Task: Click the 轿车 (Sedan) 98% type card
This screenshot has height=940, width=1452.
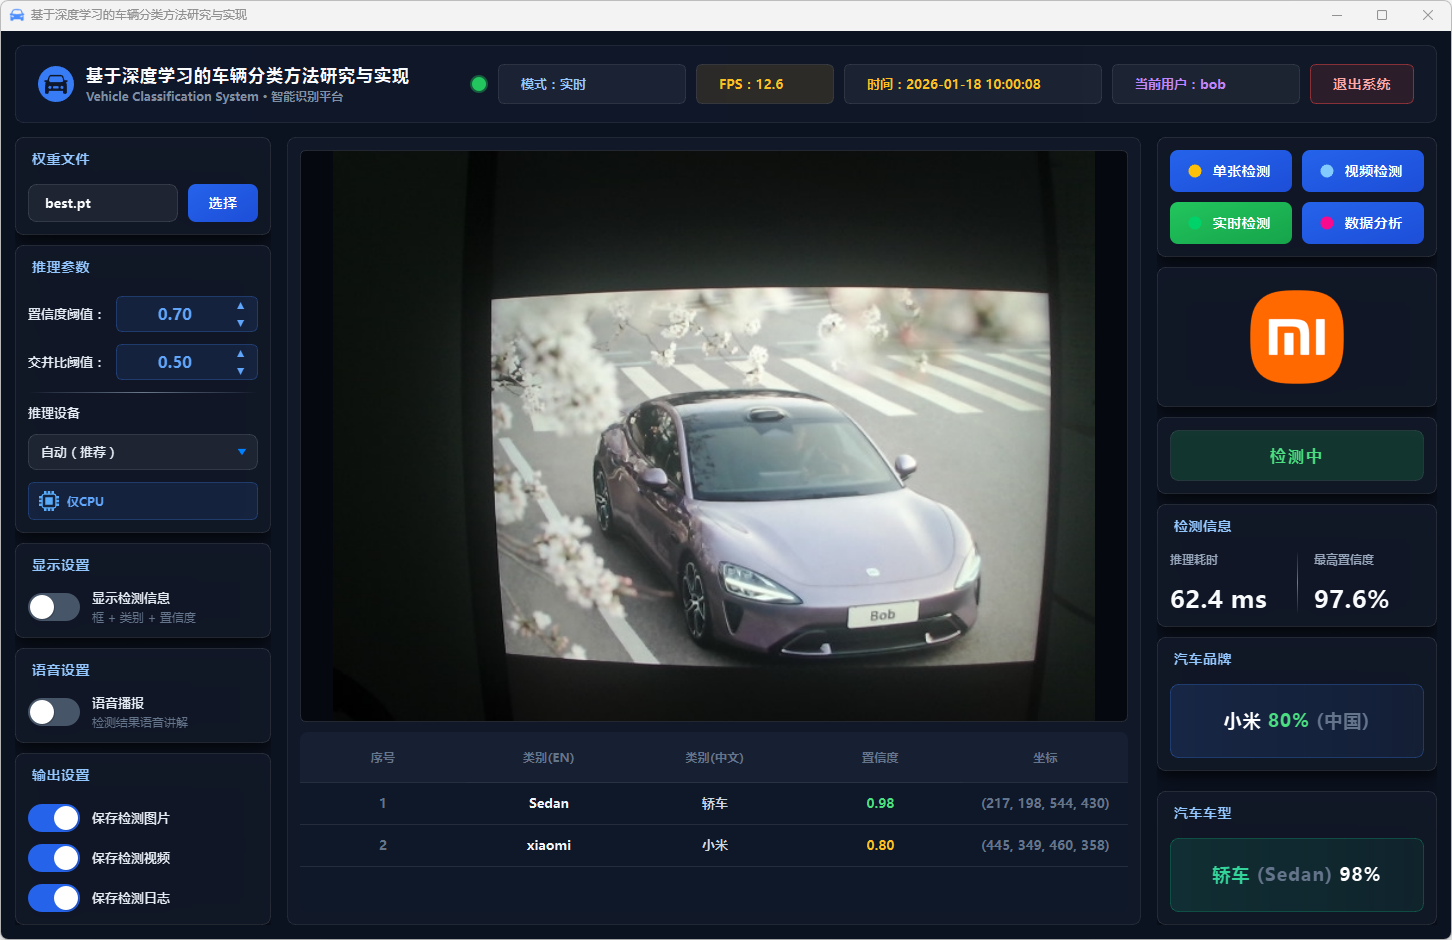Action: coord(1297,875)
